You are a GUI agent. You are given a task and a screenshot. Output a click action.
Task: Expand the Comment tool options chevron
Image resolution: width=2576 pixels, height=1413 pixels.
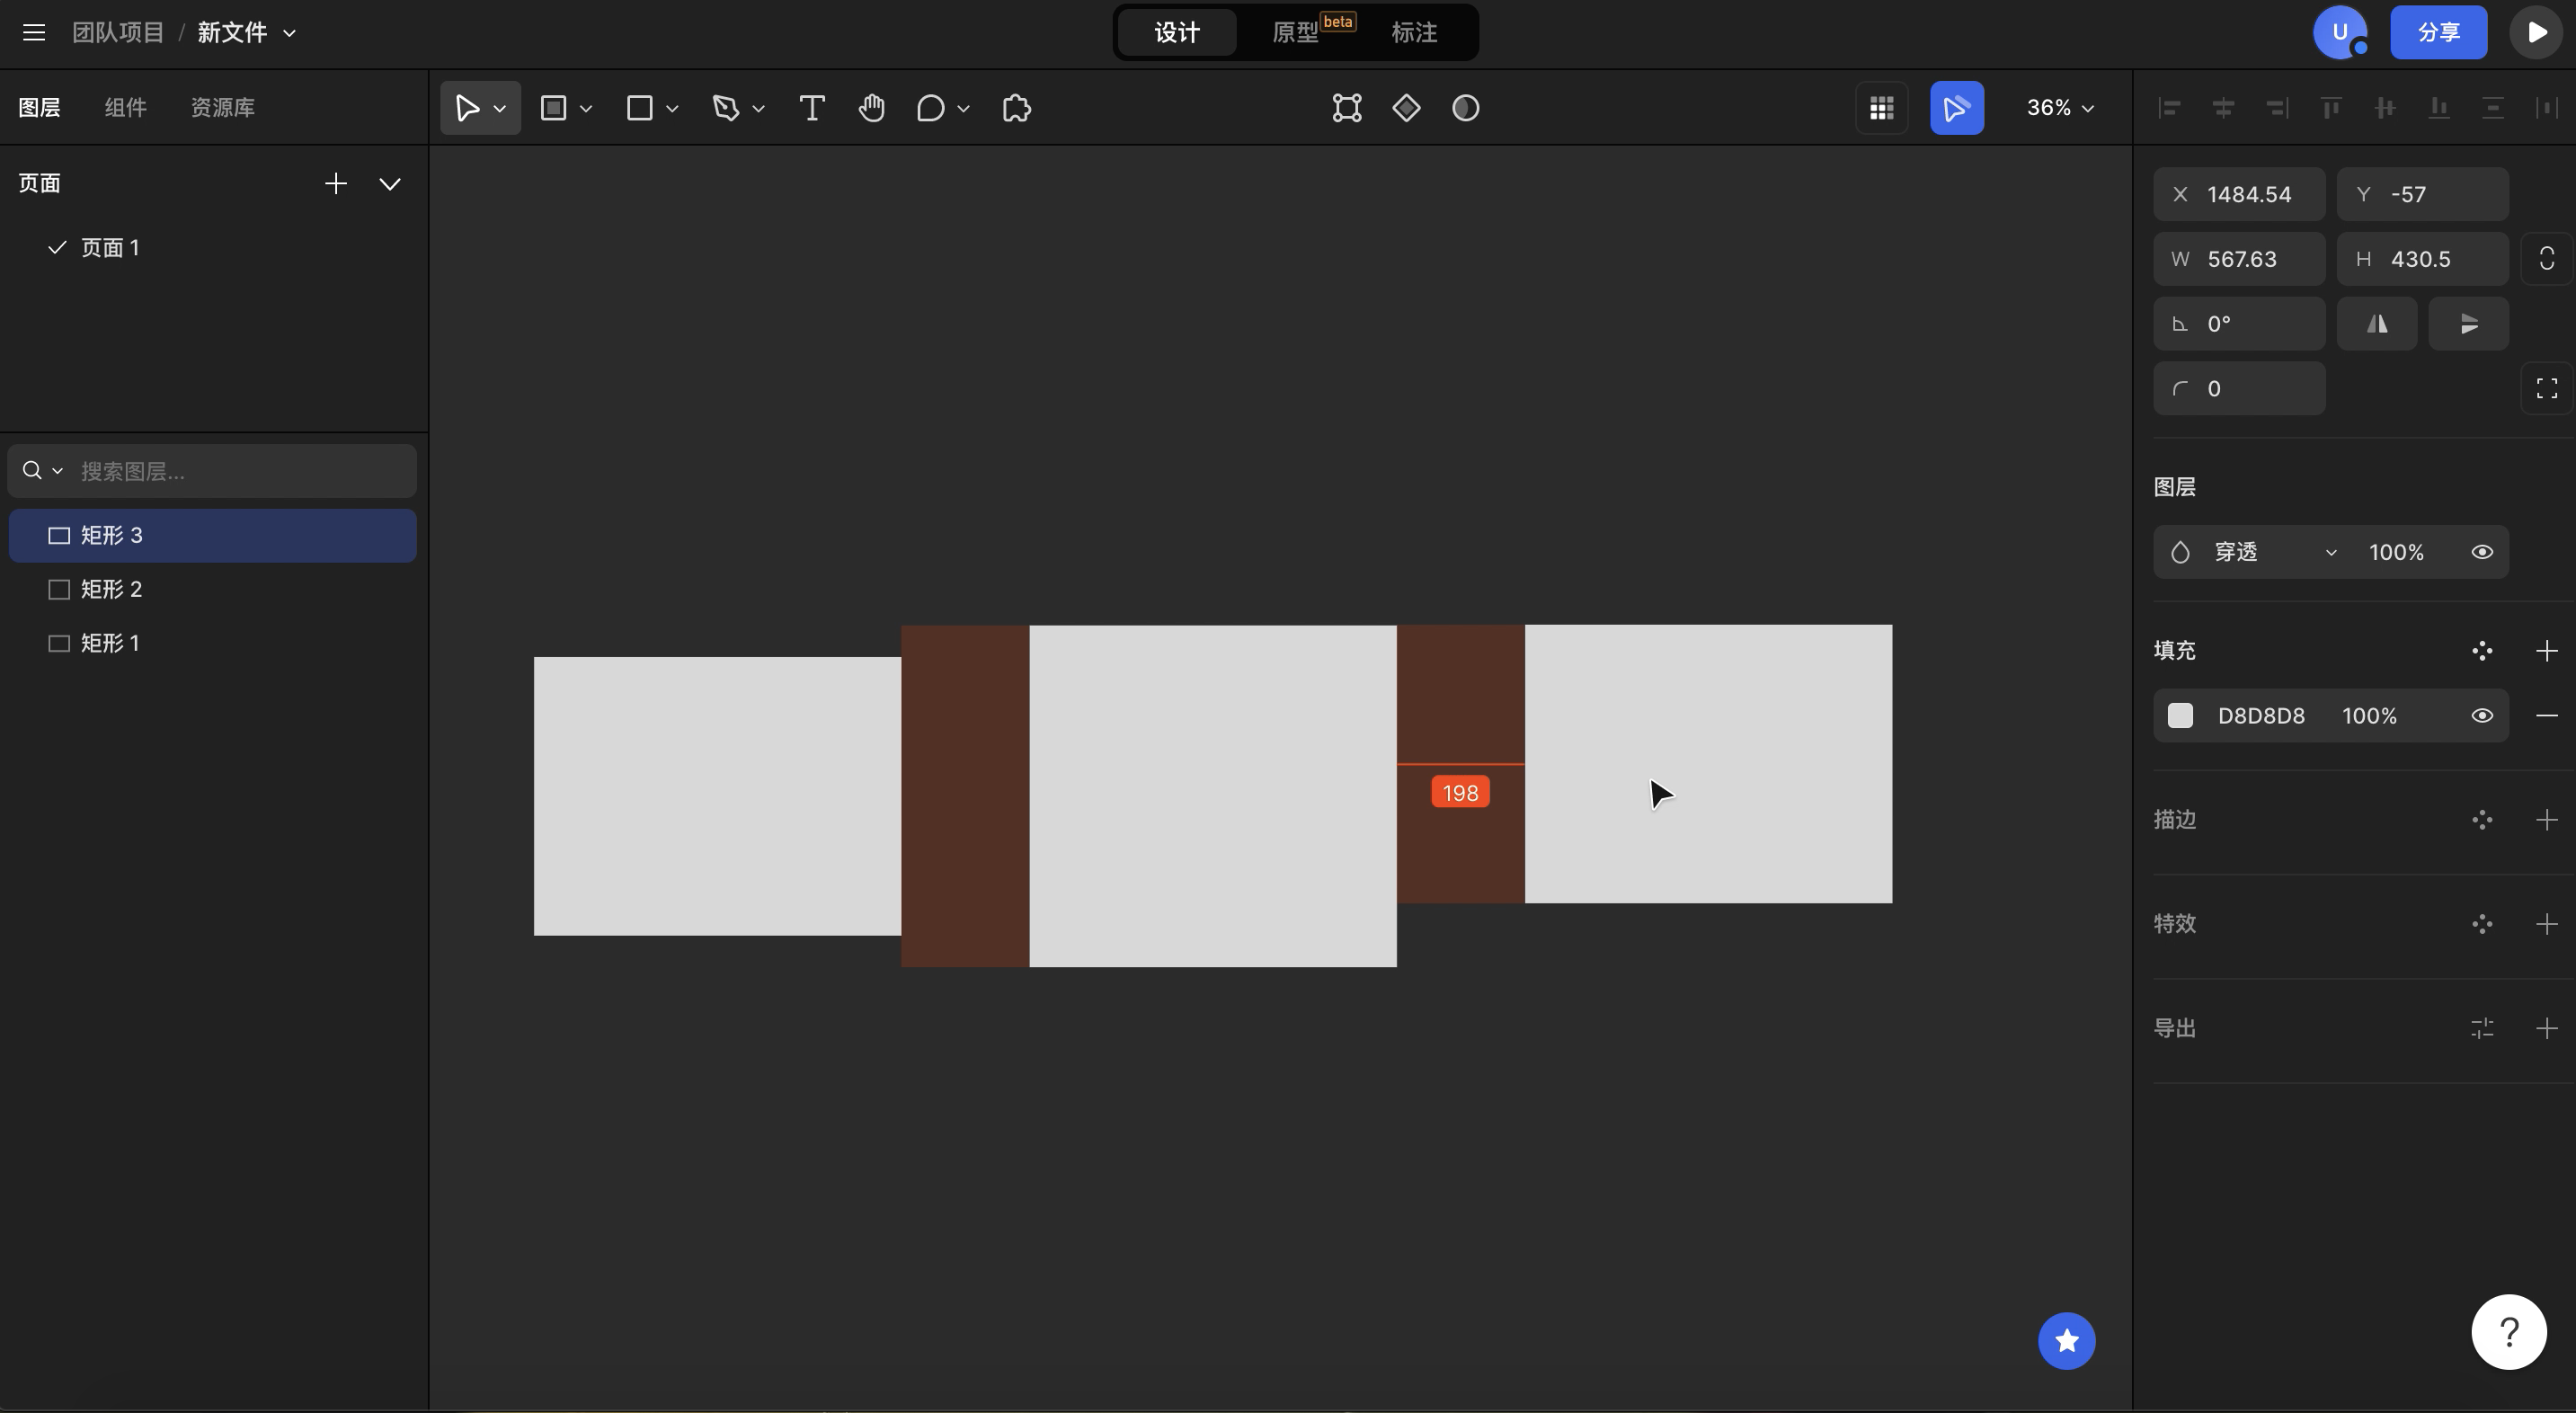[x=963, y=108]
